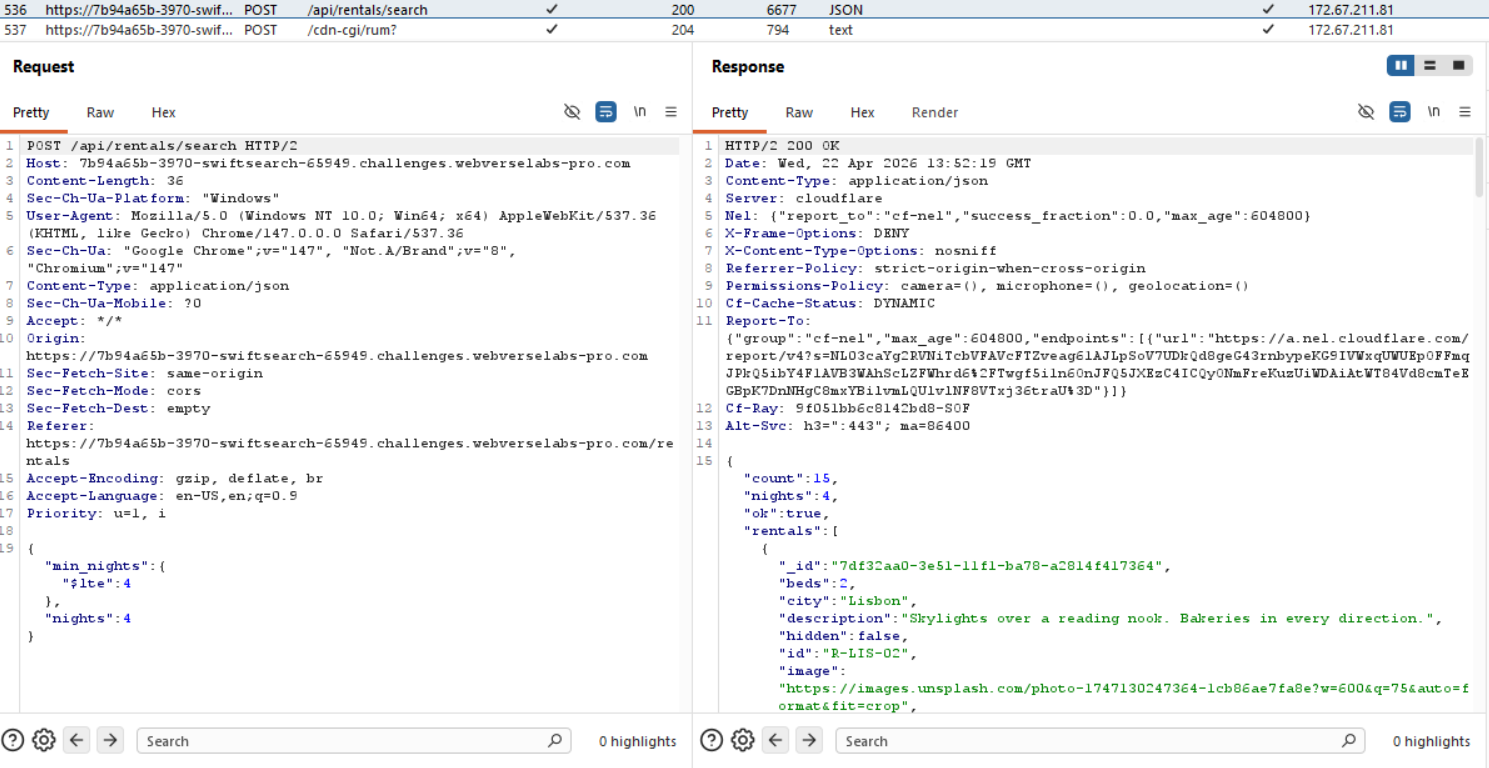Open Response panel options hamburger menu
This screenshot has width=1489, height=768.
click(1465, 112)
